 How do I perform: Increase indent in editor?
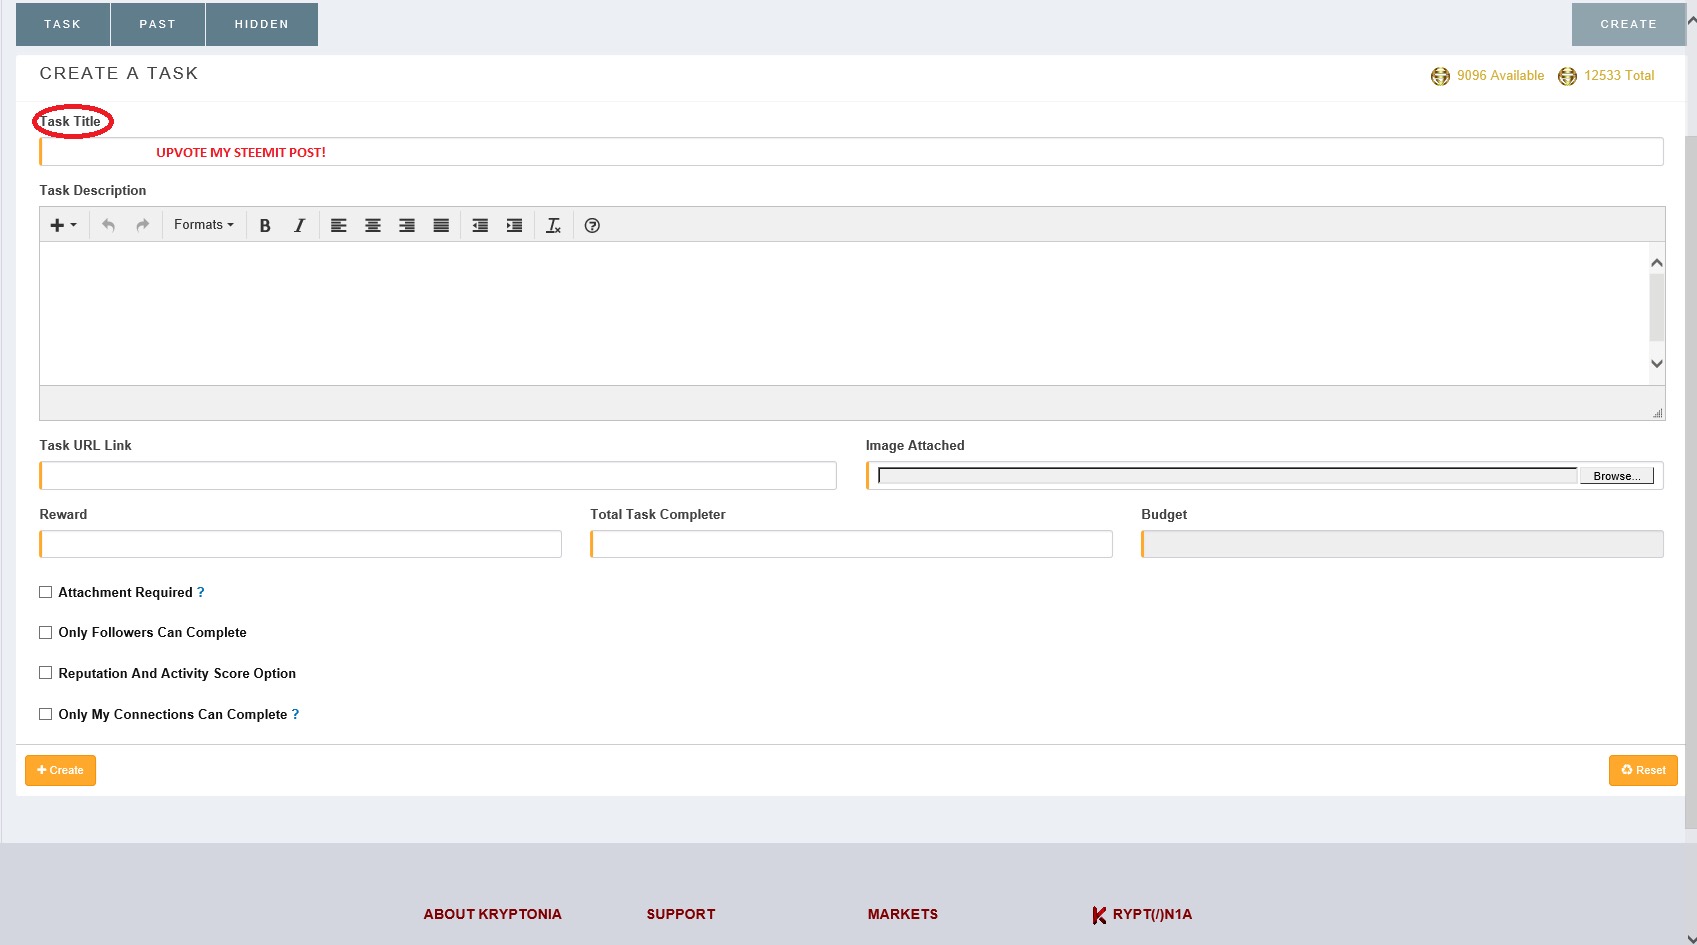click(x=514, y=225)
